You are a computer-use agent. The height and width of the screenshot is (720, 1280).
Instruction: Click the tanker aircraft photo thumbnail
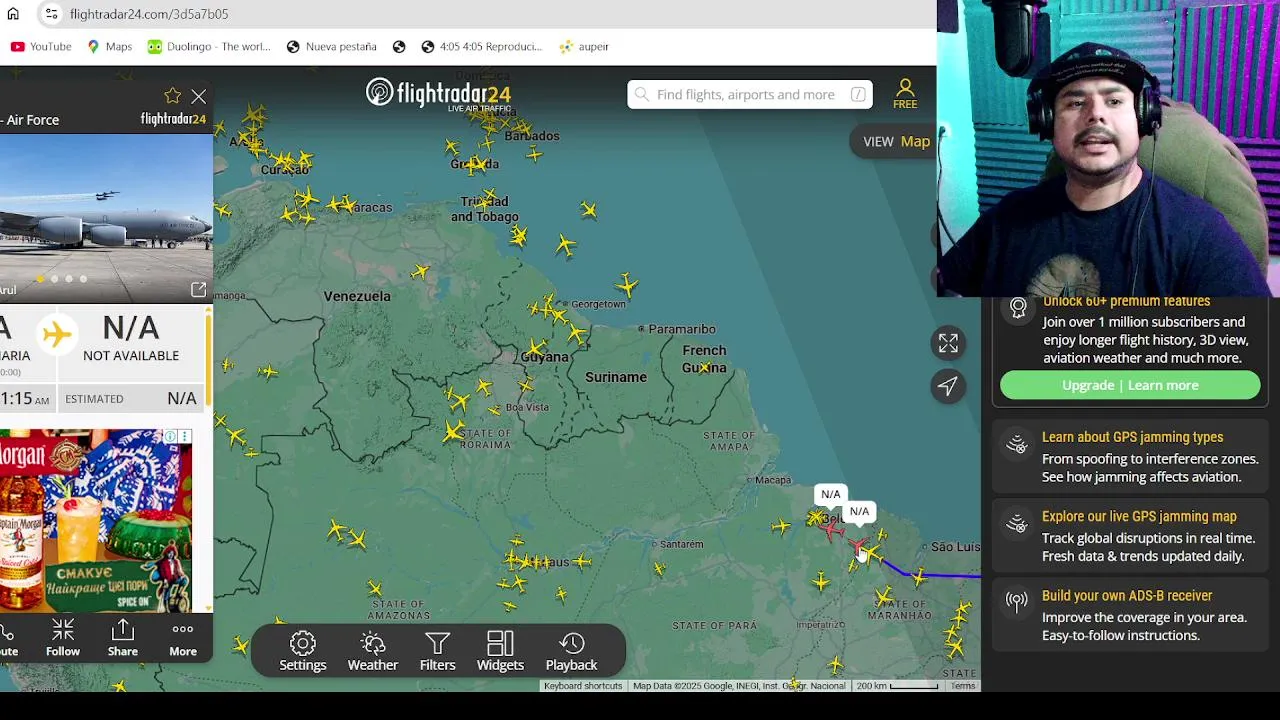click(x=106, y=219)
